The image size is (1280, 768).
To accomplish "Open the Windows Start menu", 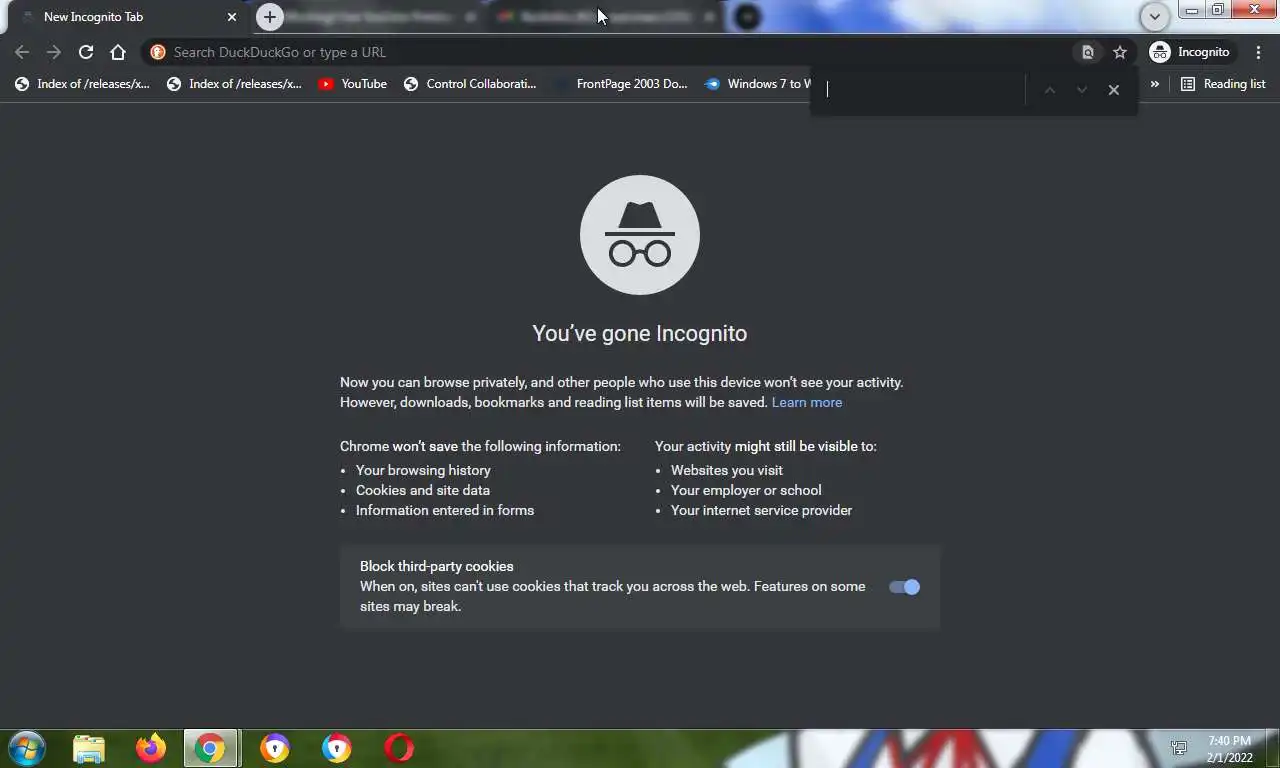I will (x=27, y=748).
